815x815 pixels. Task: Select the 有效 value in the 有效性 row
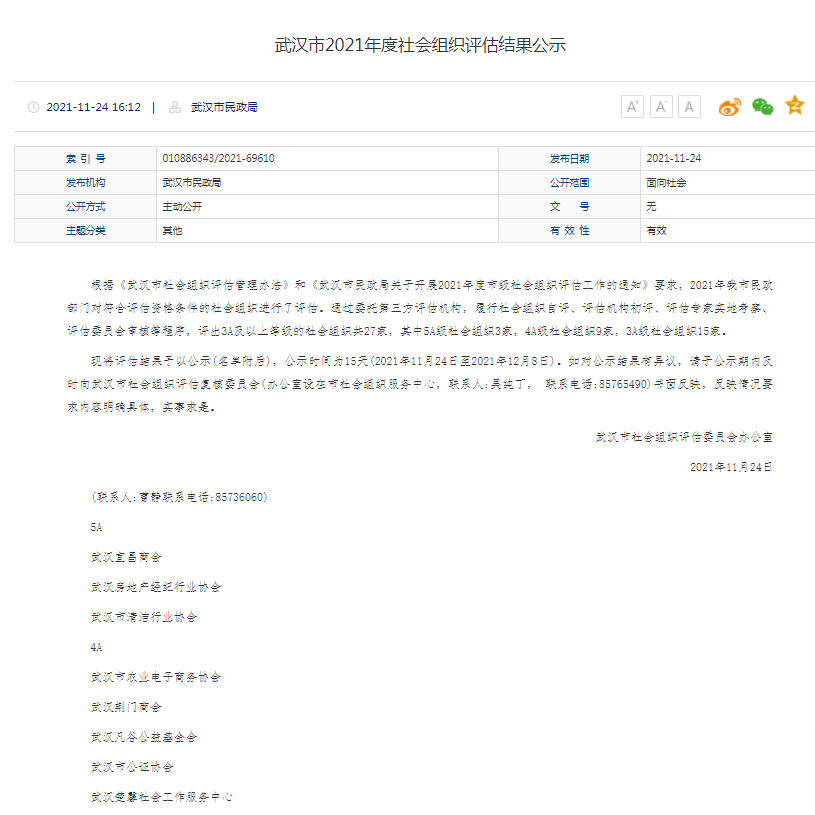pyautogui.click(x=656, y=230)
